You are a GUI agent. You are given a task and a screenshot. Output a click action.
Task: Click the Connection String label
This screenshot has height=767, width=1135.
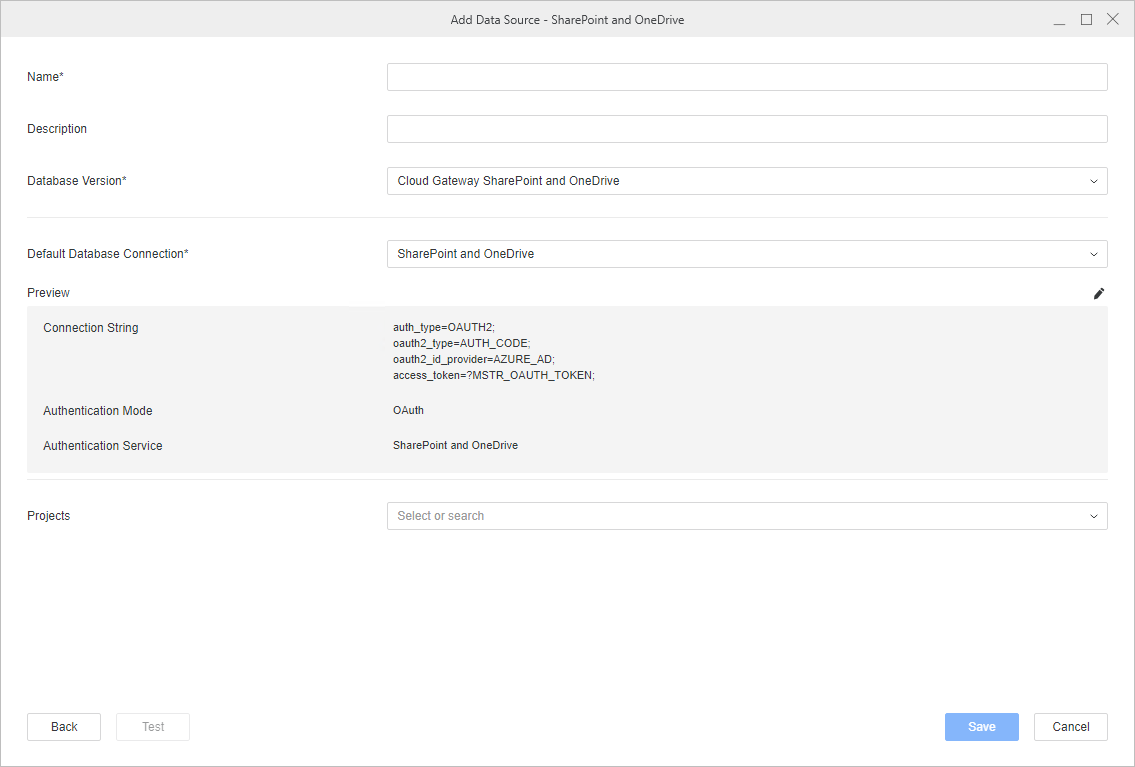[x=91, y=328]
